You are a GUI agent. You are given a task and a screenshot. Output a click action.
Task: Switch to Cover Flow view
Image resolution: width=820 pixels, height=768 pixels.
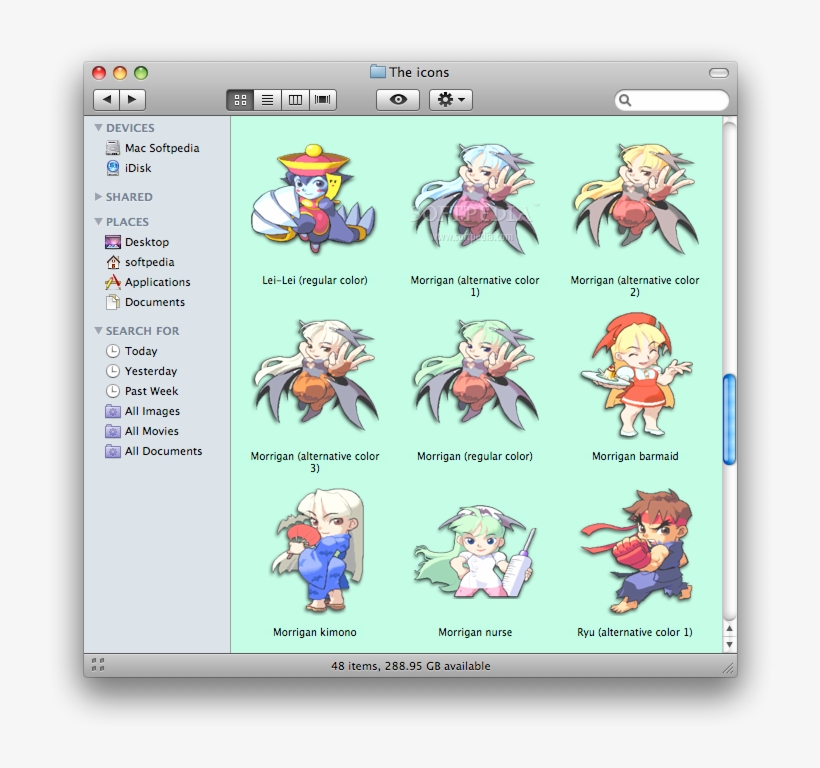point(323,99)
